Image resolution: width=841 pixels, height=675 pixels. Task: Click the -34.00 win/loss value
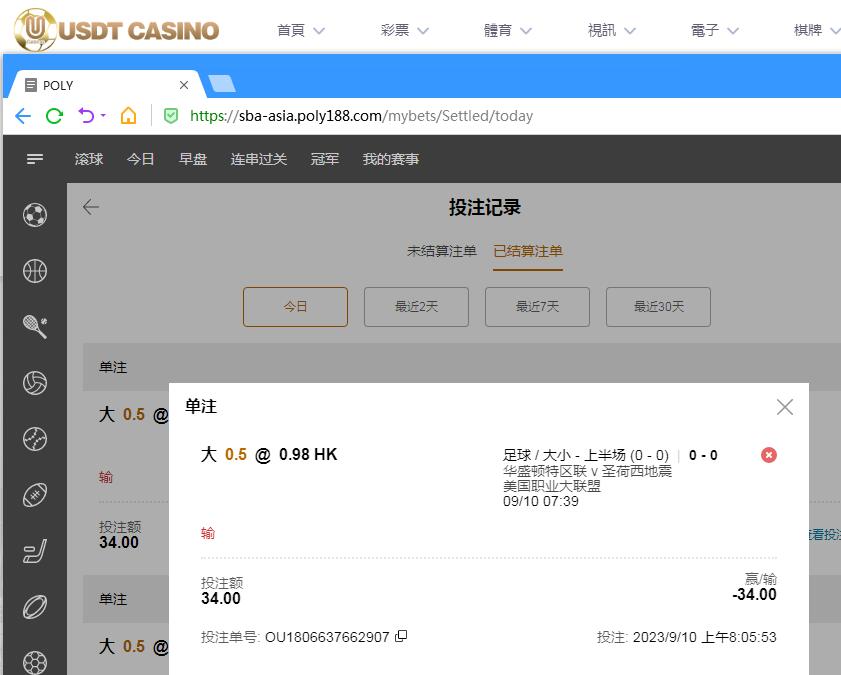point(754,595)
